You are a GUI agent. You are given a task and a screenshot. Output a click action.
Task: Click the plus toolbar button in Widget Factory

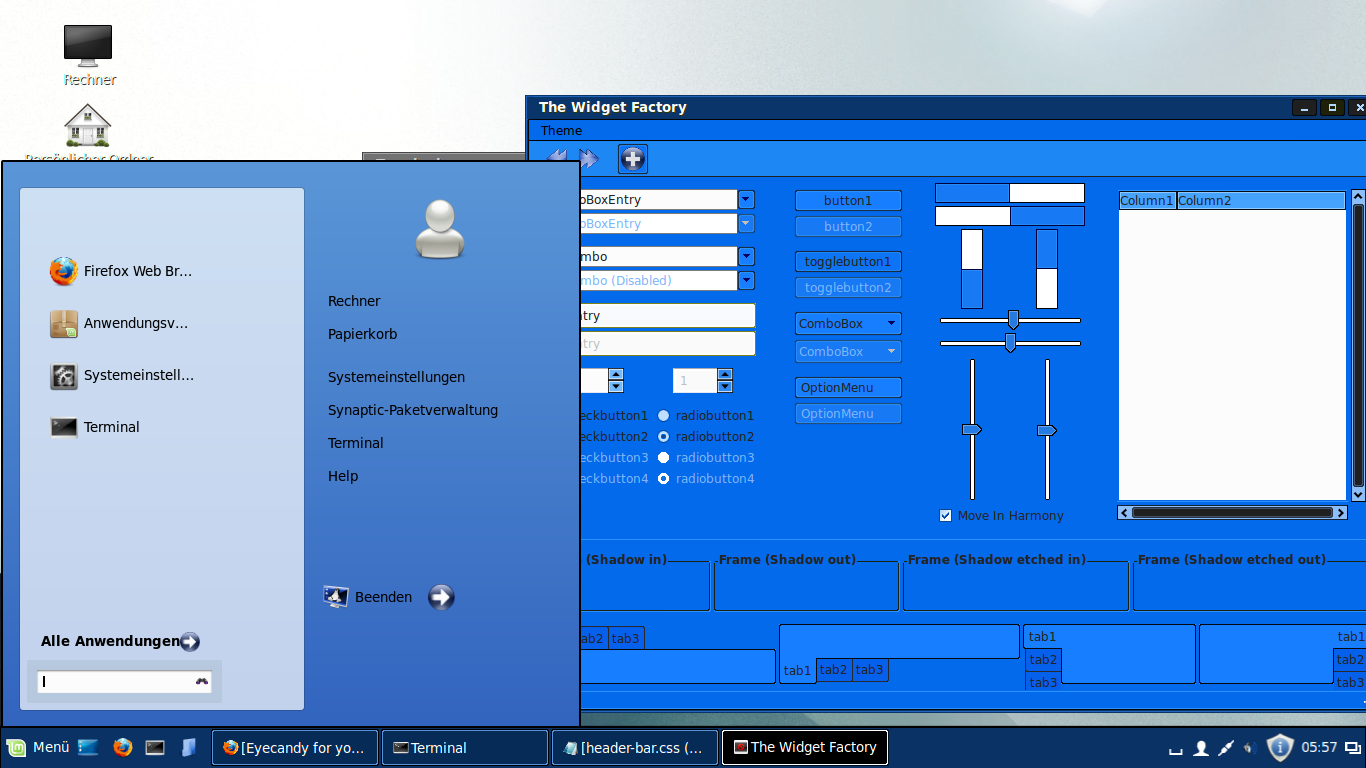[x=632, y=158]
